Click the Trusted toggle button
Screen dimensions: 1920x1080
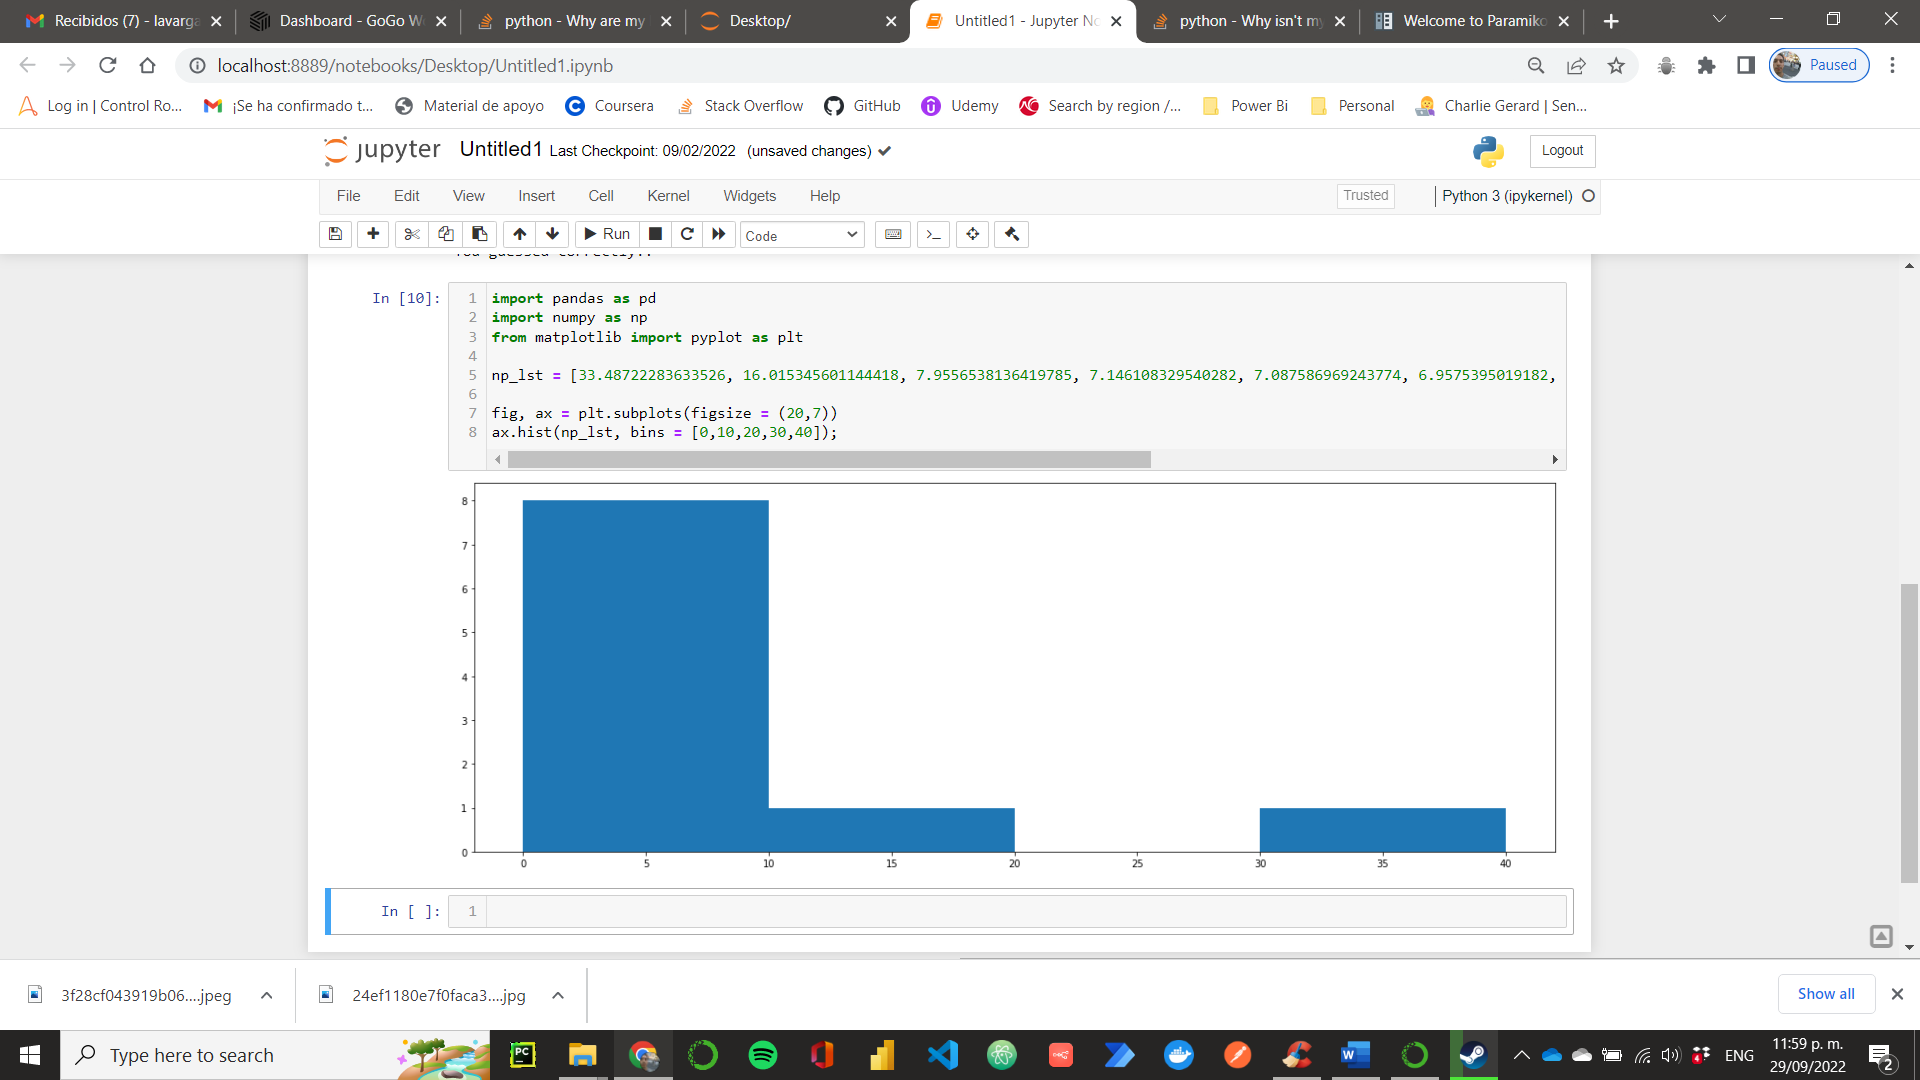pos(1364,195)
